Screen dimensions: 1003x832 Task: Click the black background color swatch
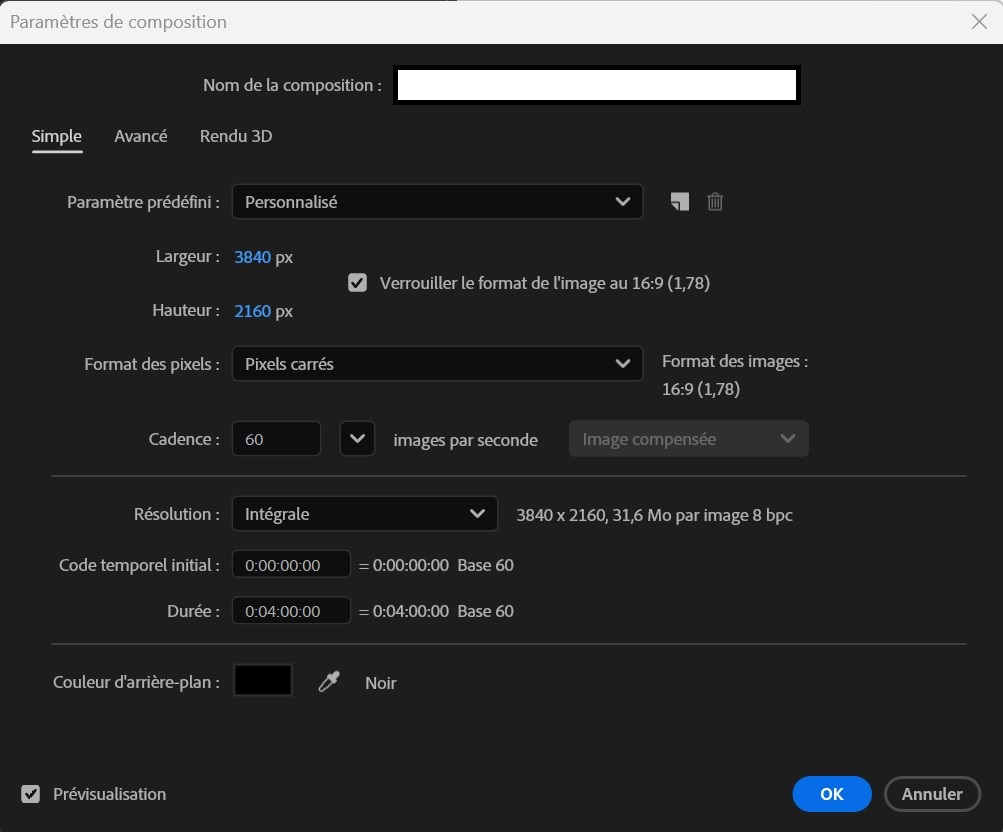[x=263, y=681]
